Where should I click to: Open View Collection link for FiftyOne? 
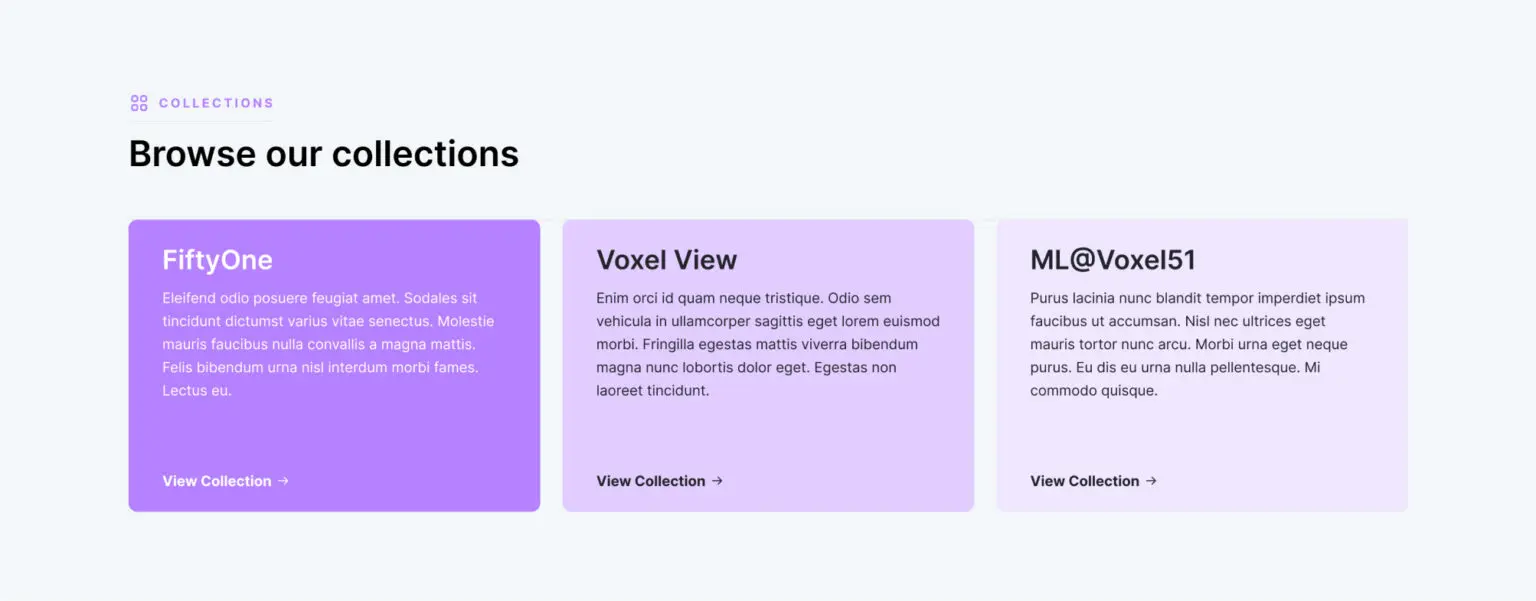coord(226,481)
